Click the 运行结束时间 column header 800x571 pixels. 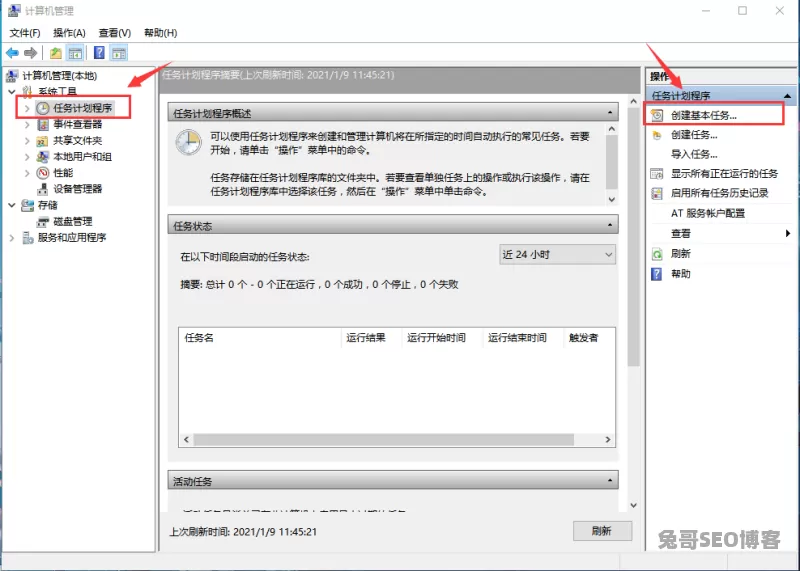[523, 338]
